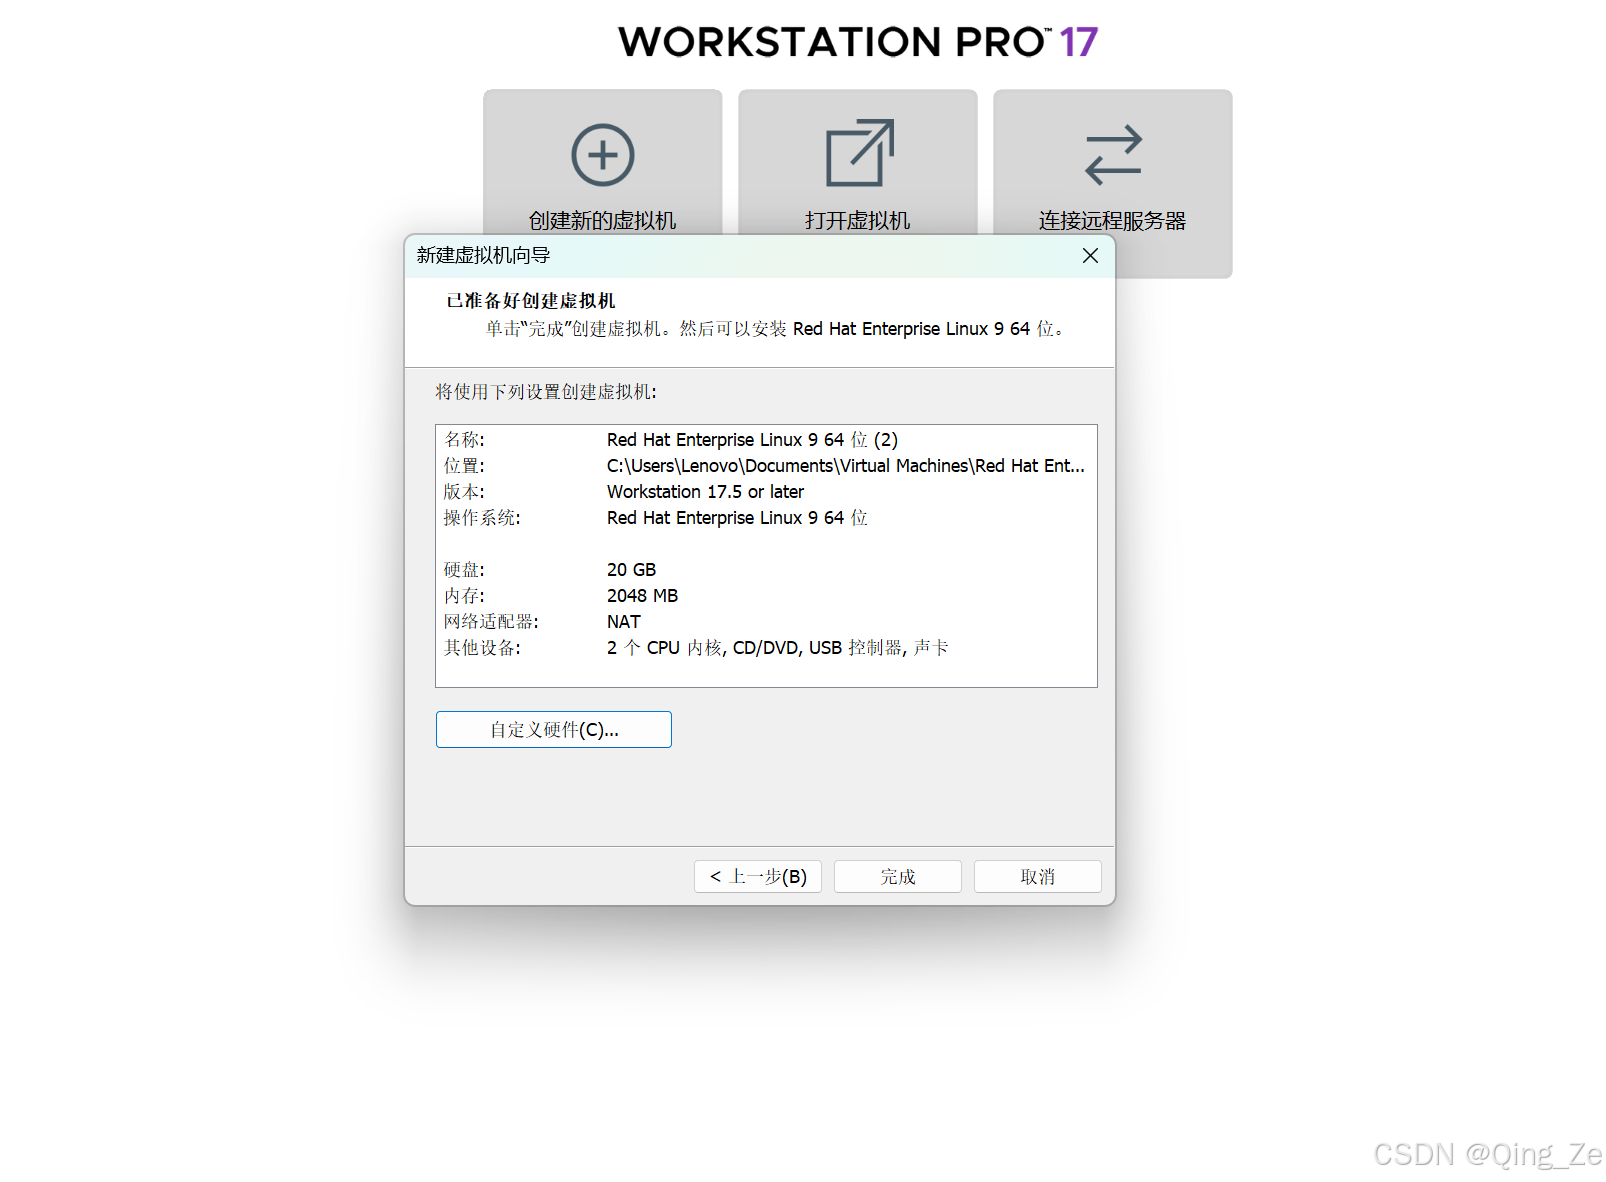The image size is (1606, 1182).
Task: Click the 网络适配器: label
Action: click(x=491, y=622)
